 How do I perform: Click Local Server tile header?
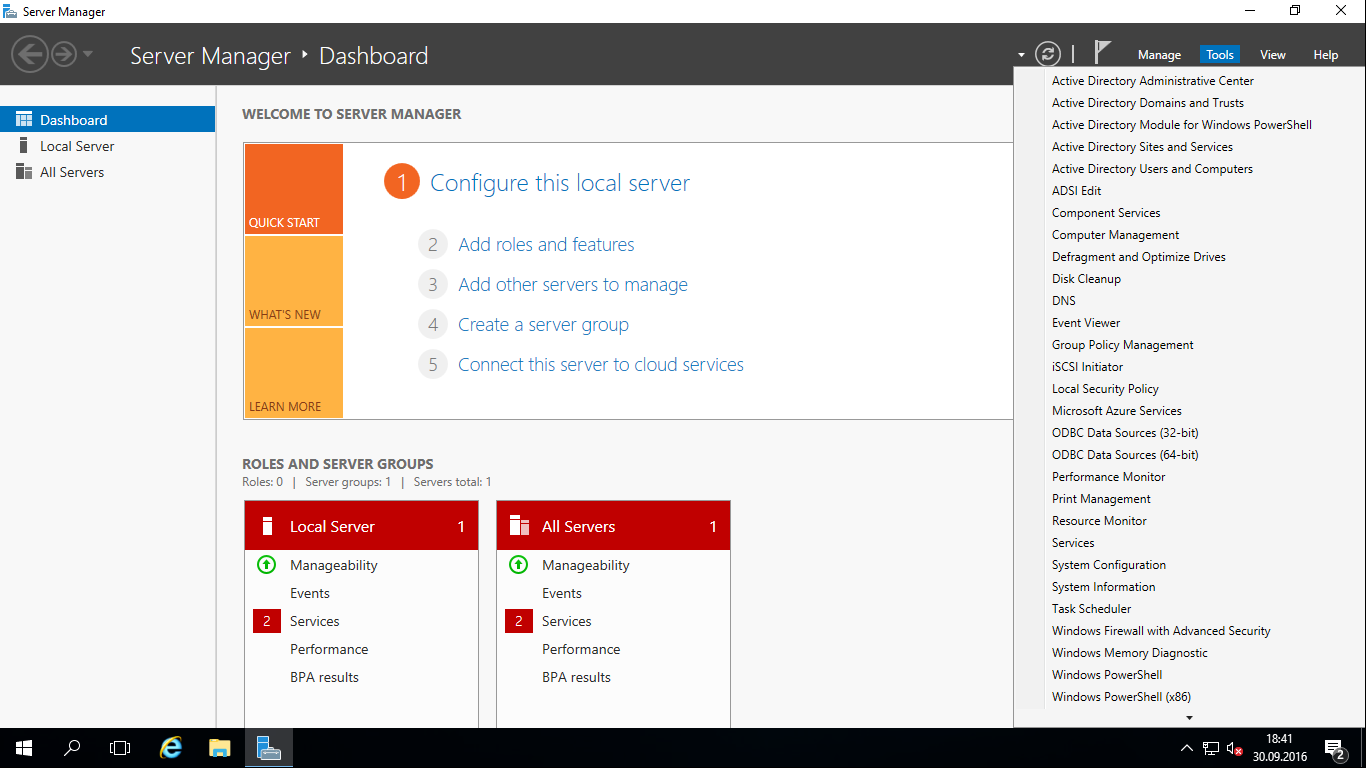[x=361, y=526]
